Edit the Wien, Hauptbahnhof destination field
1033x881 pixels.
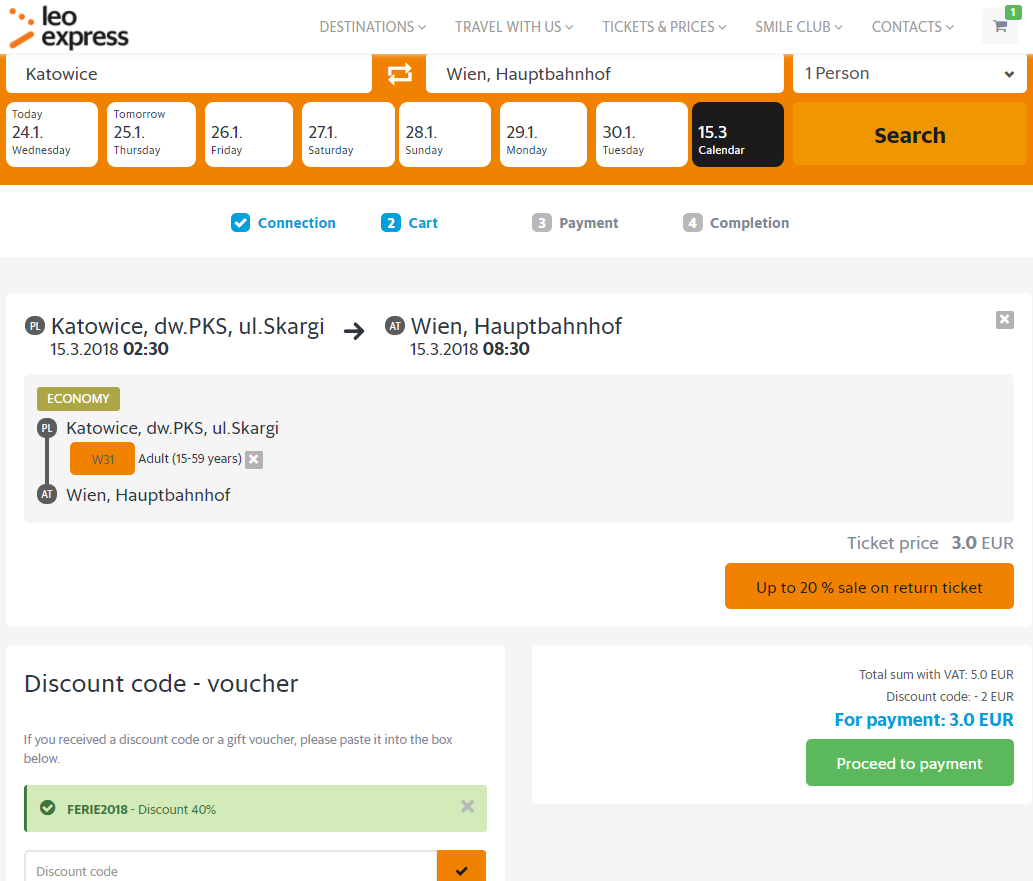(605, 74)
